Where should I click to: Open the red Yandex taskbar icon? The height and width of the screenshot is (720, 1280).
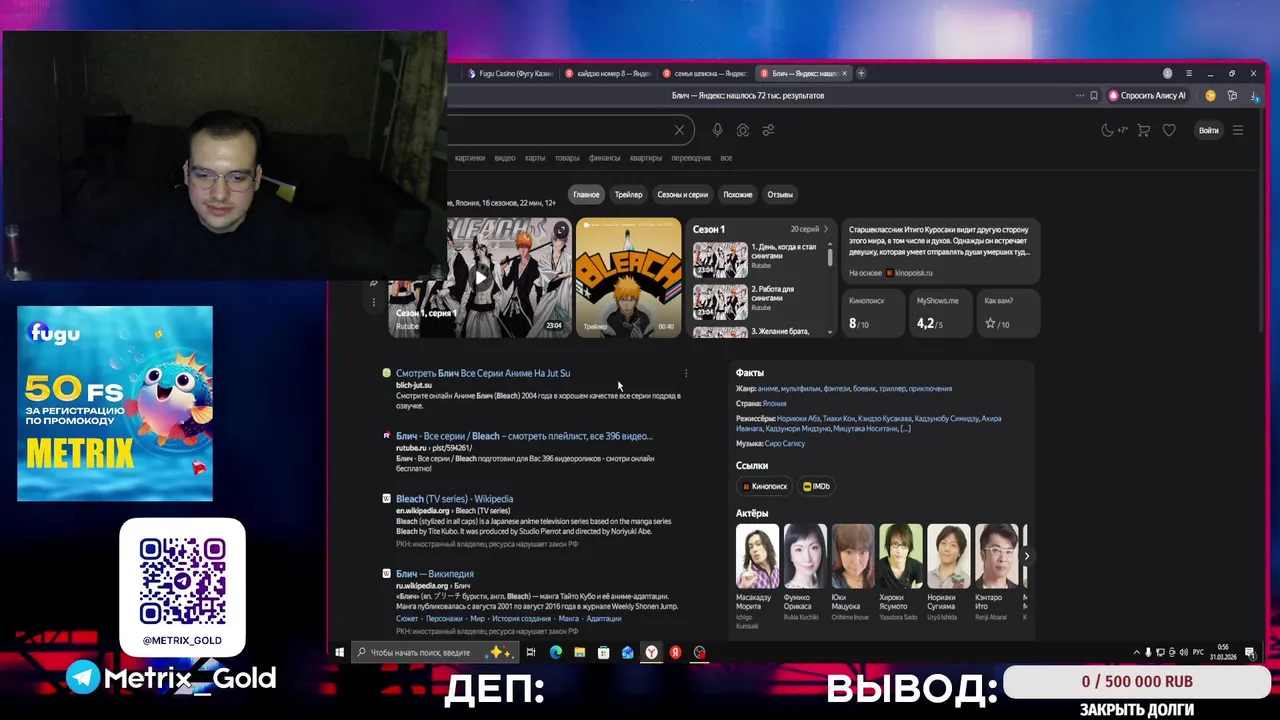point(676,652)
